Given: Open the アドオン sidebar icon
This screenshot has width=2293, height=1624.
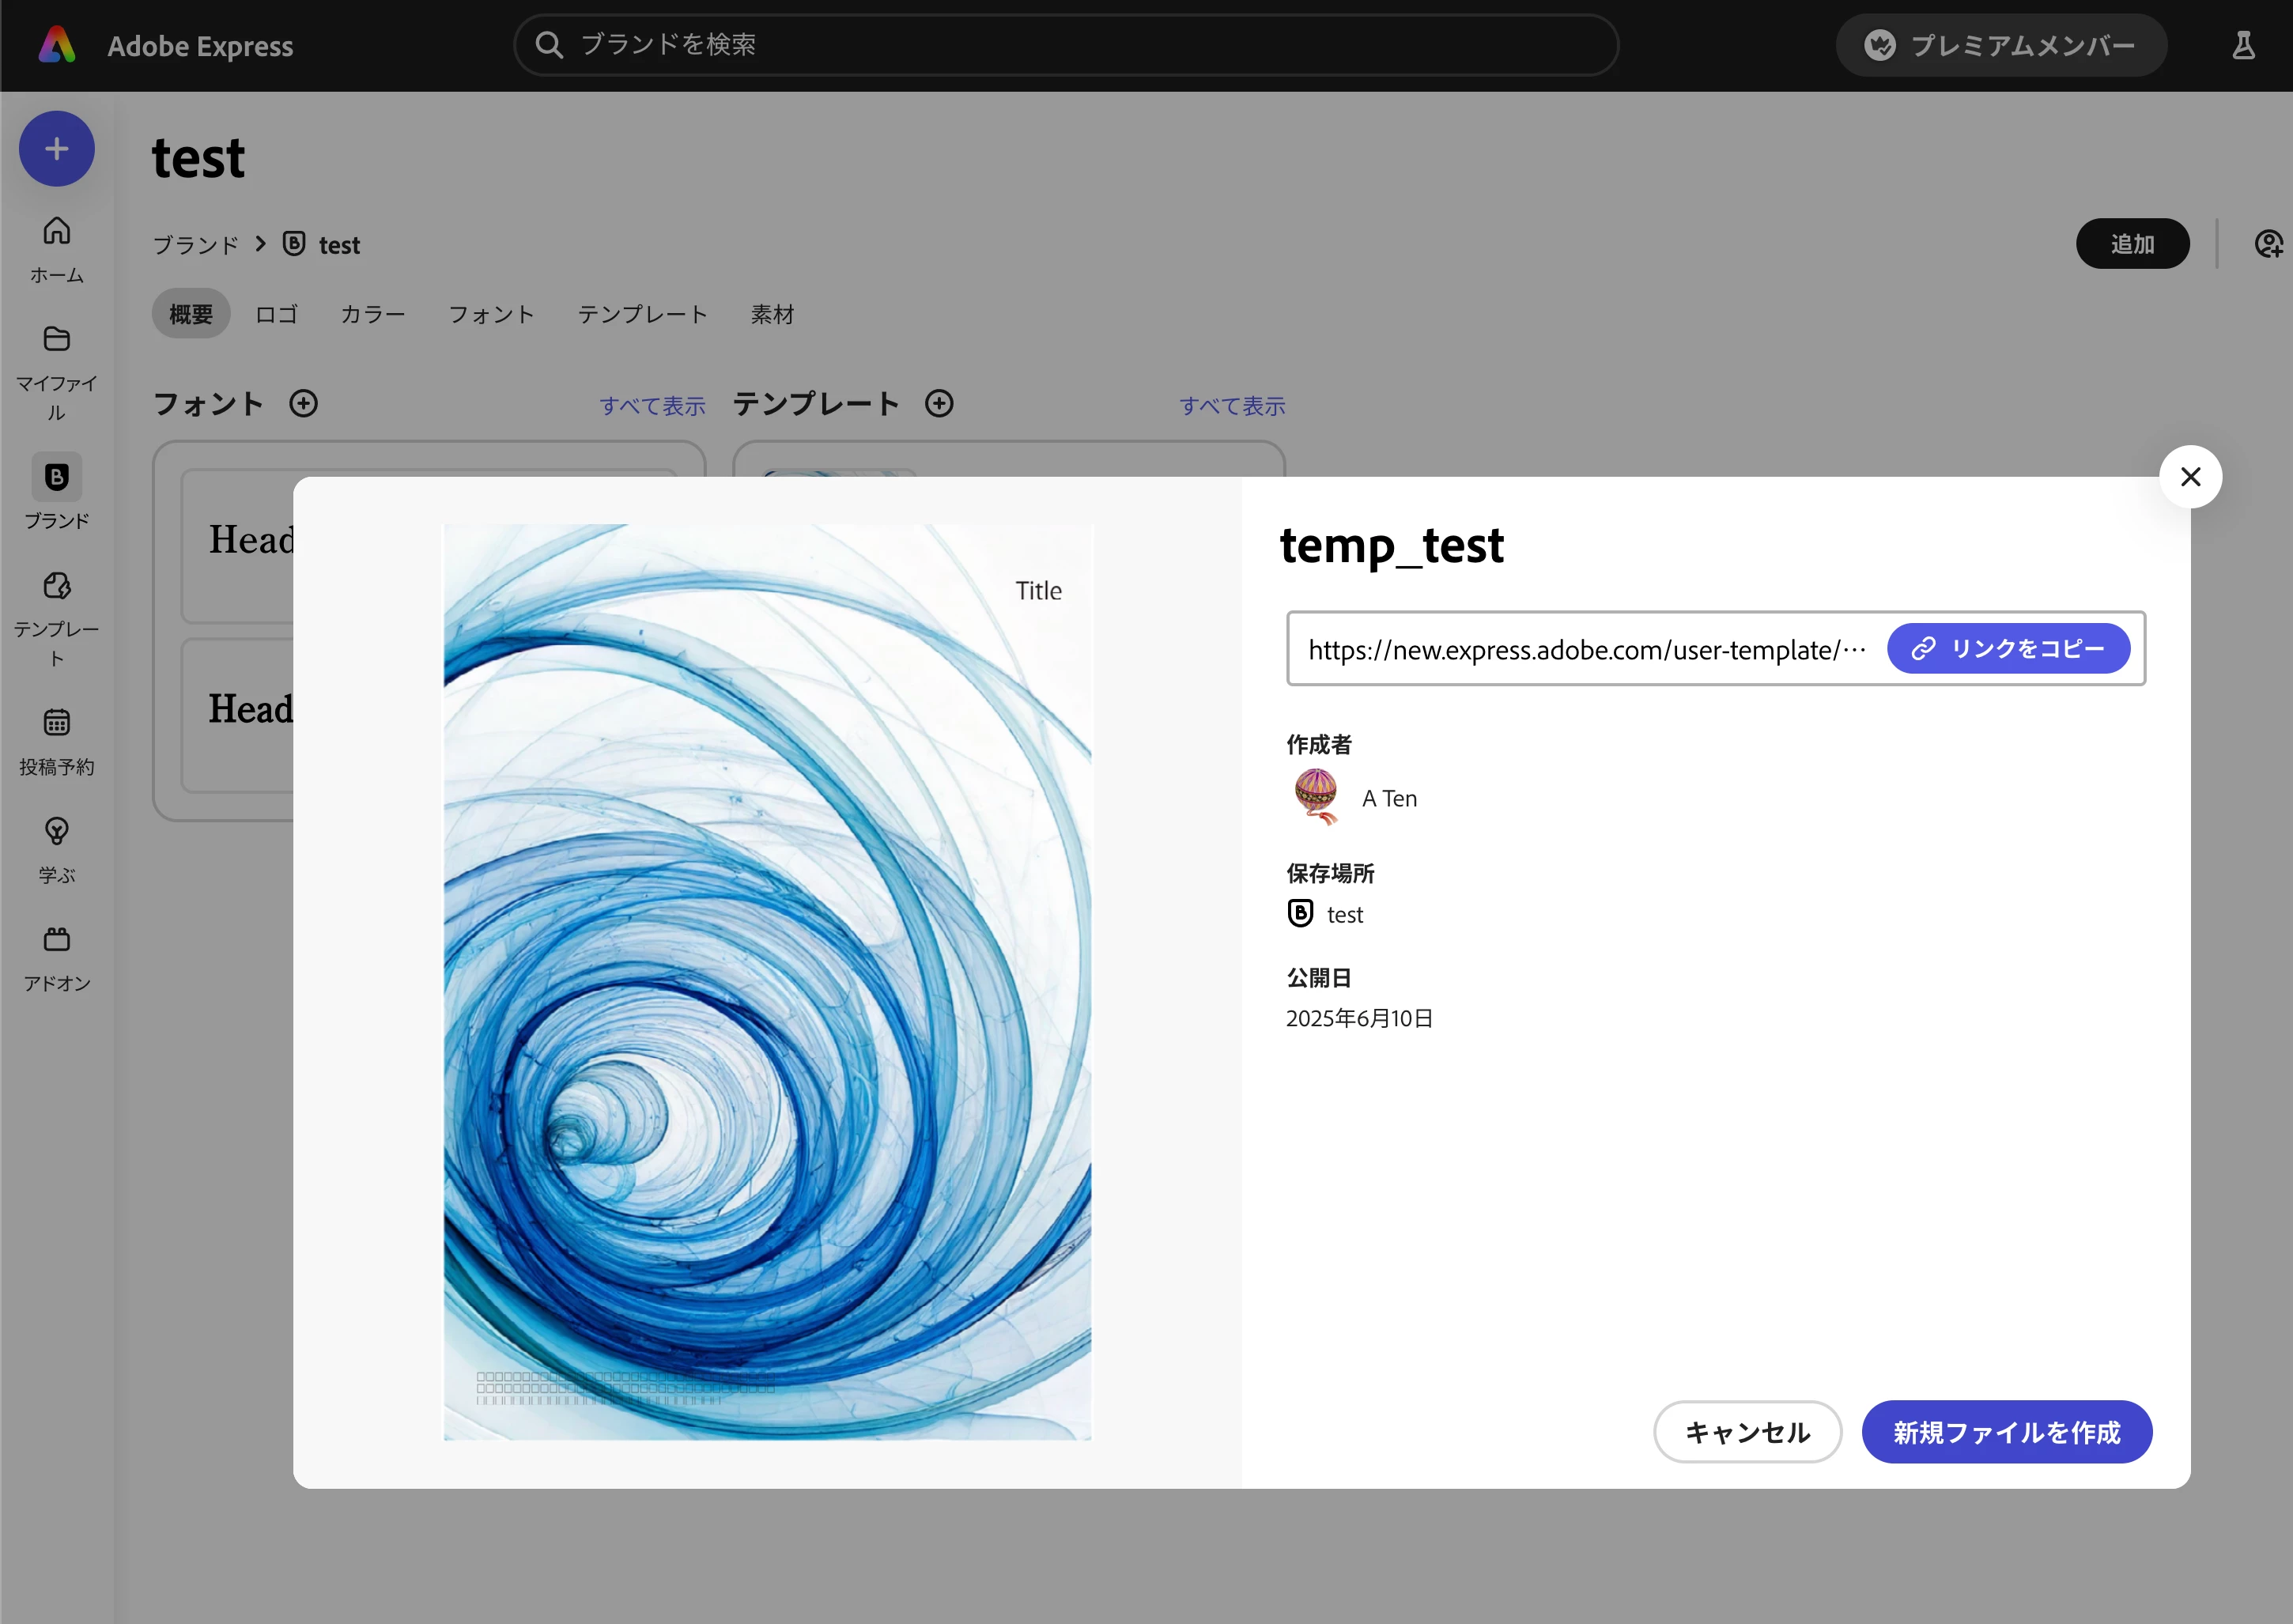Looking at the screenshot, I should tap(57, 940).
